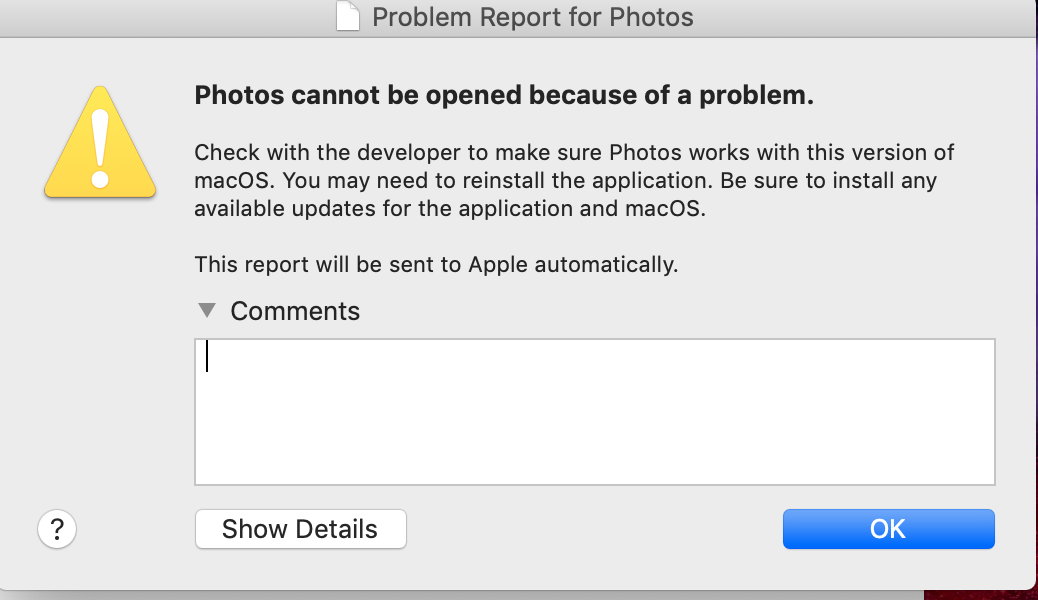Focus the Comments text box

click(594, 411)
